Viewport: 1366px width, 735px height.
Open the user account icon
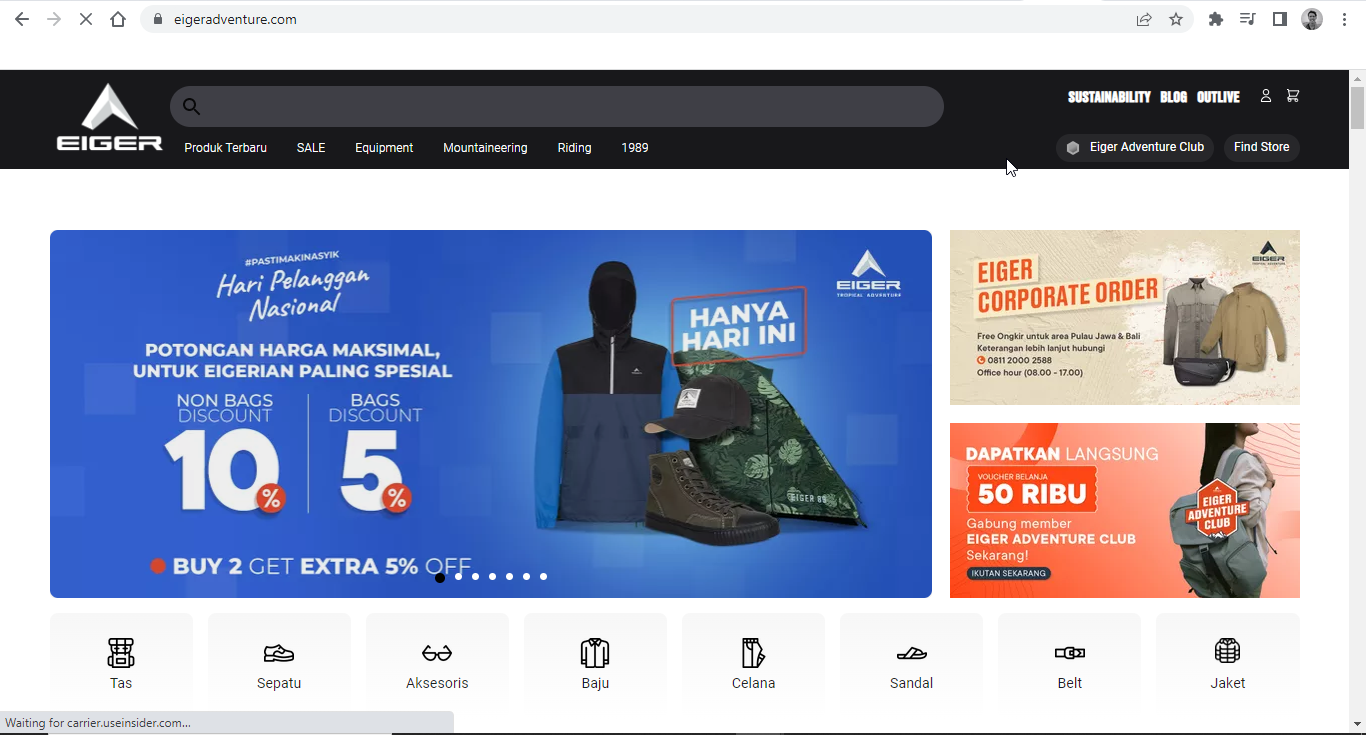1265,96
